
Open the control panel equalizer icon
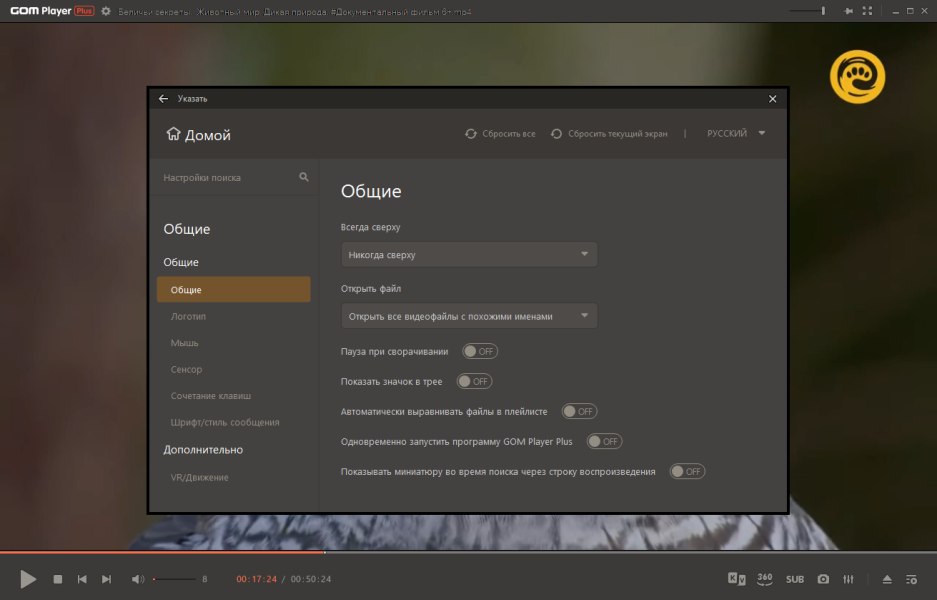coord(848,578)
